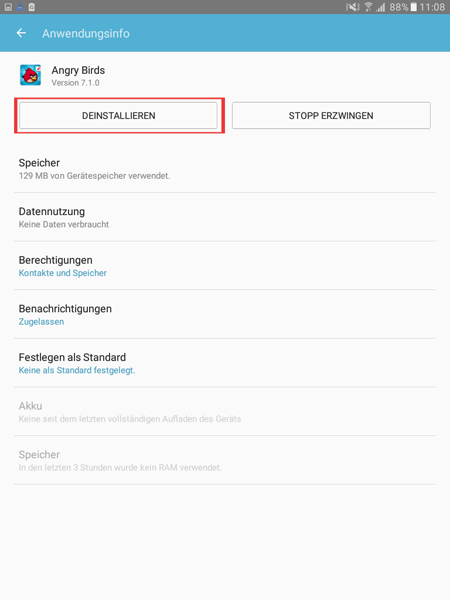Tap the back arrow in header
Screen dimensions: 450x600
point(21,33)
